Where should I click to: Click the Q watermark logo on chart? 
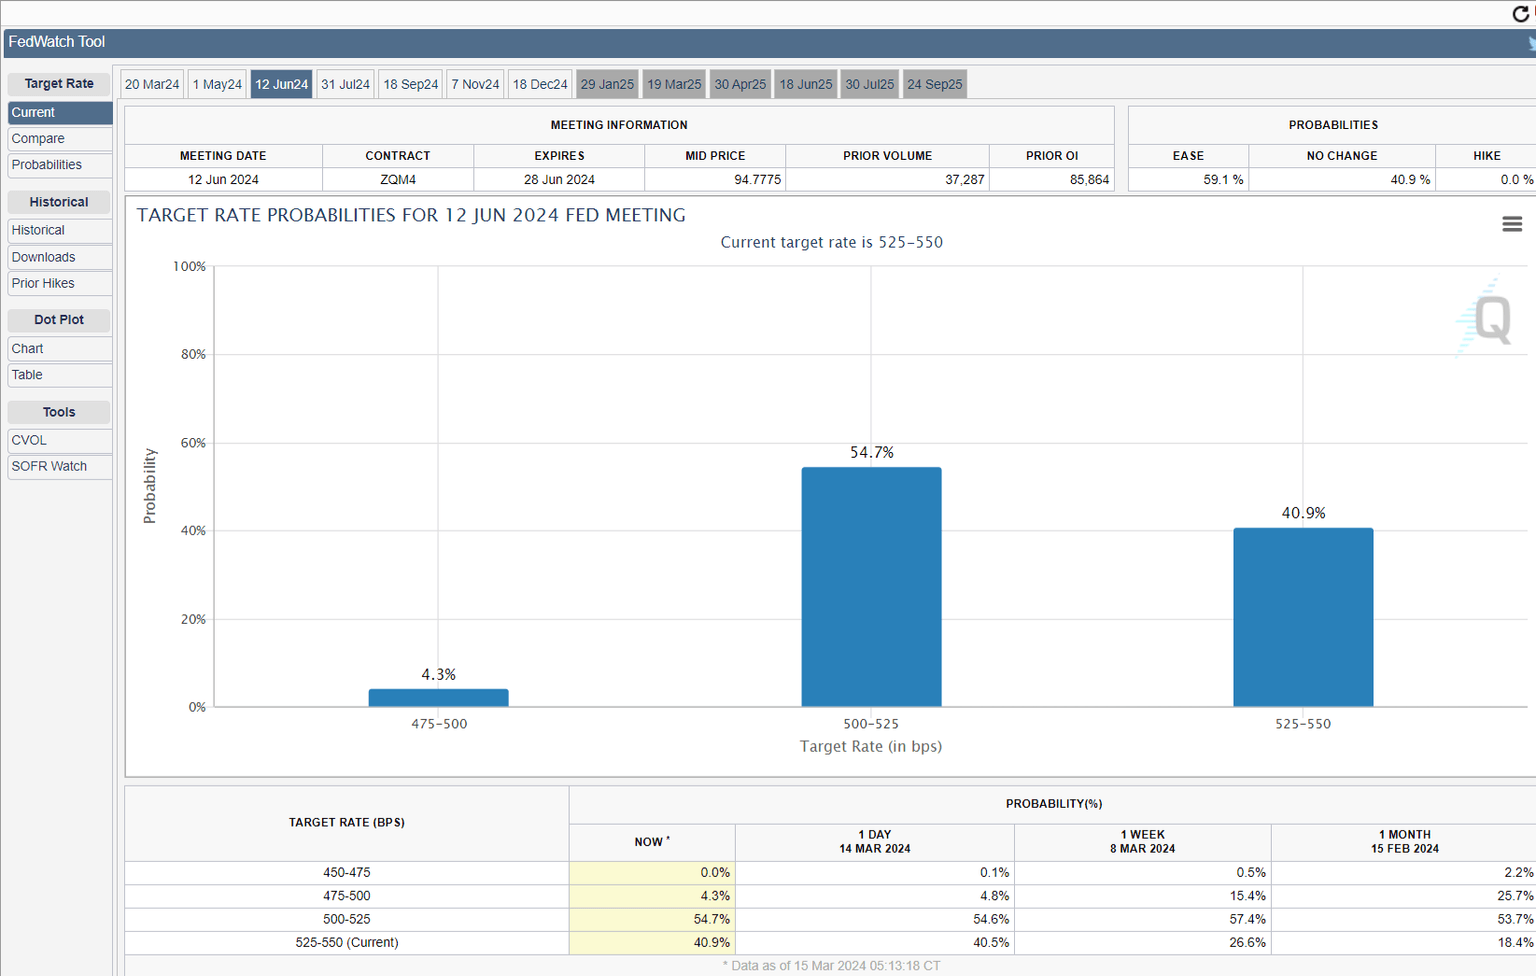[x=1490, y=320]
